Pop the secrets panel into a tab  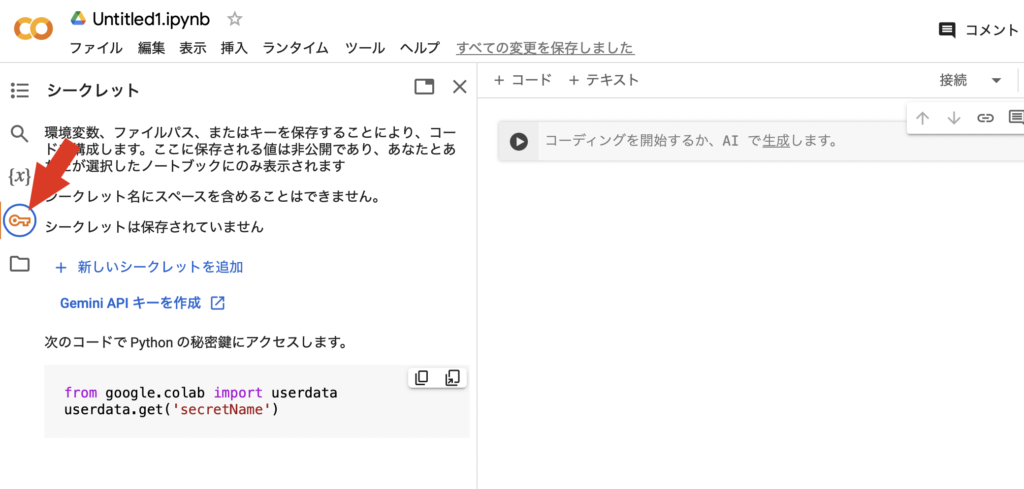(x=425, y=87)
